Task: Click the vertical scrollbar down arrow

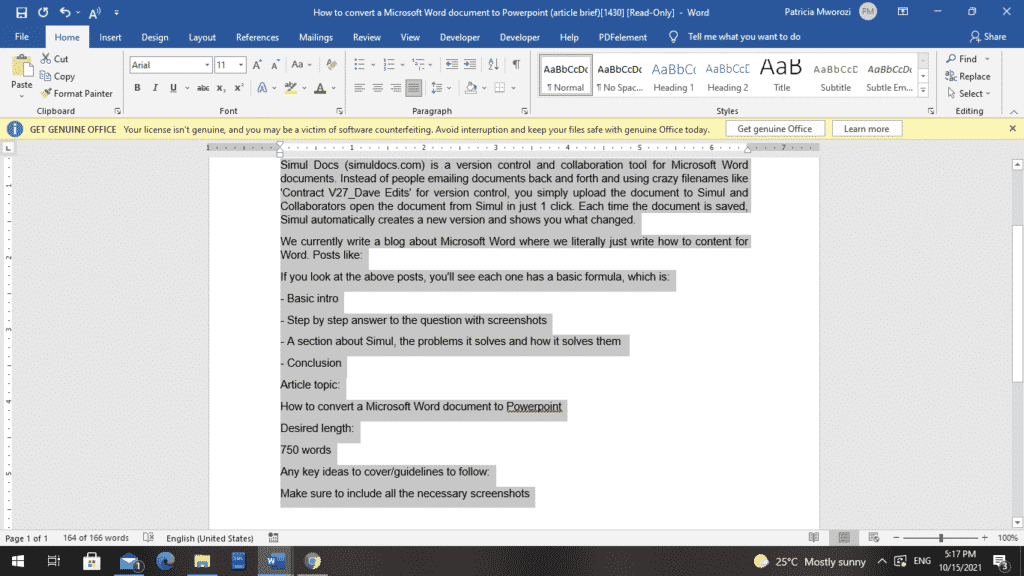Action: pos(1017,522)
